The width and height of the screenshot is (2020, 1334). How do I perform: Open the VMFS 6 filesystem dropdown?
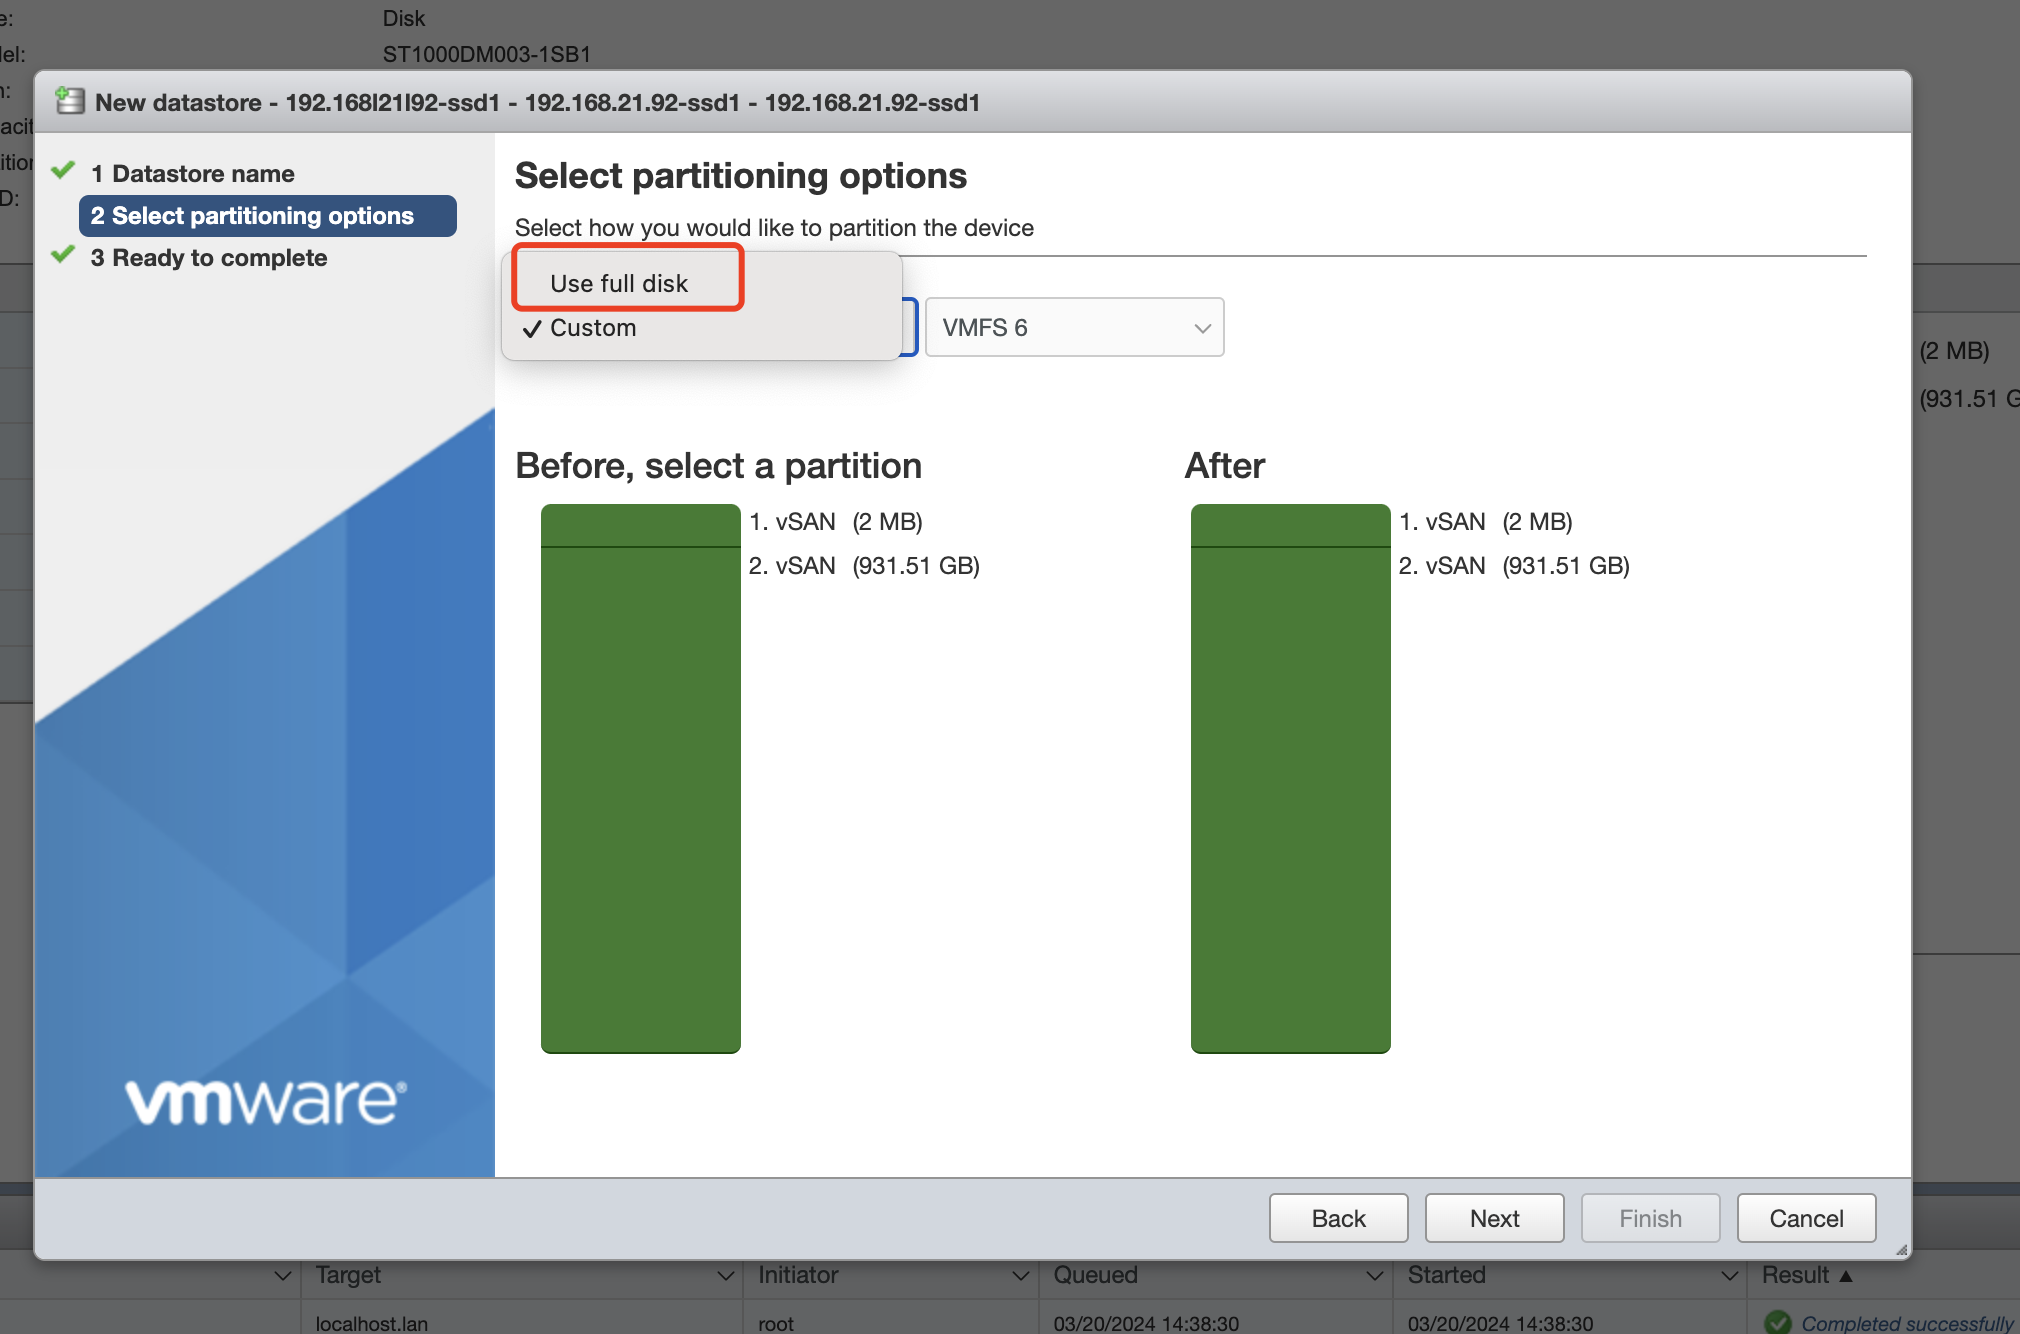point(1074,328)
